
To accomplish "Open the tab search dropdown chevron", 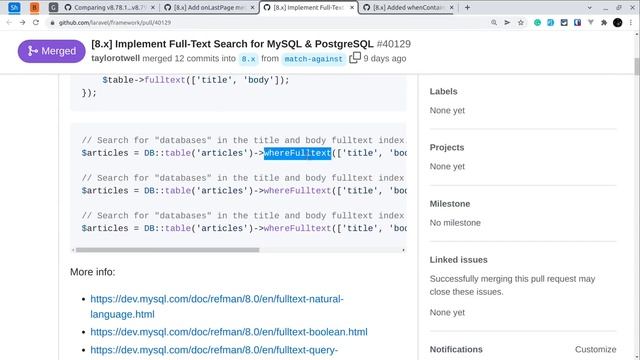I will [x=589, y=8].
